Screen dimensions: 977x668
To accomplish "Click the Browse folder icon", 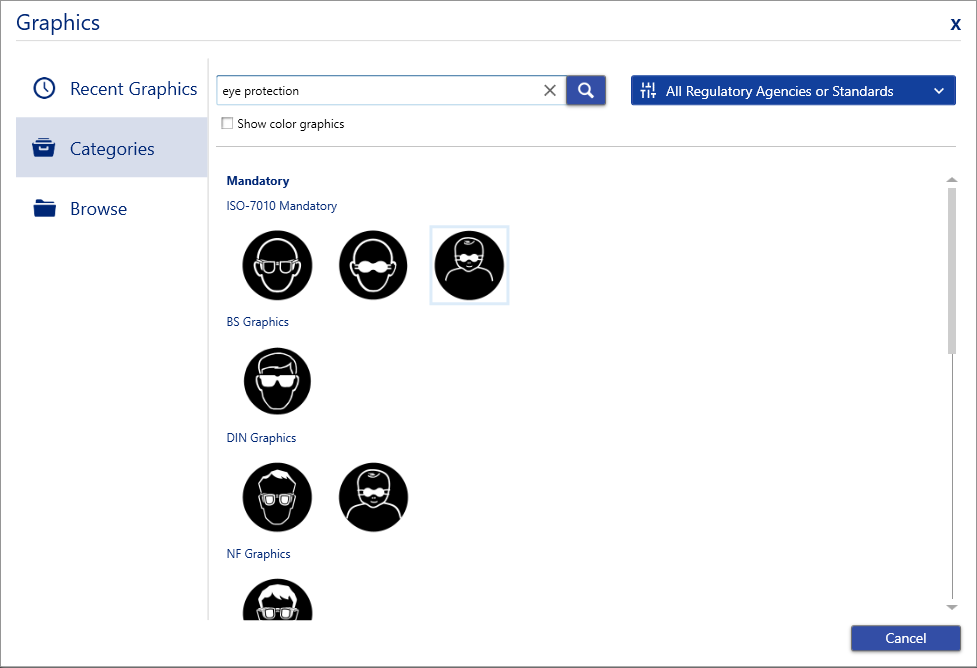I will click(x=44, y=209).
